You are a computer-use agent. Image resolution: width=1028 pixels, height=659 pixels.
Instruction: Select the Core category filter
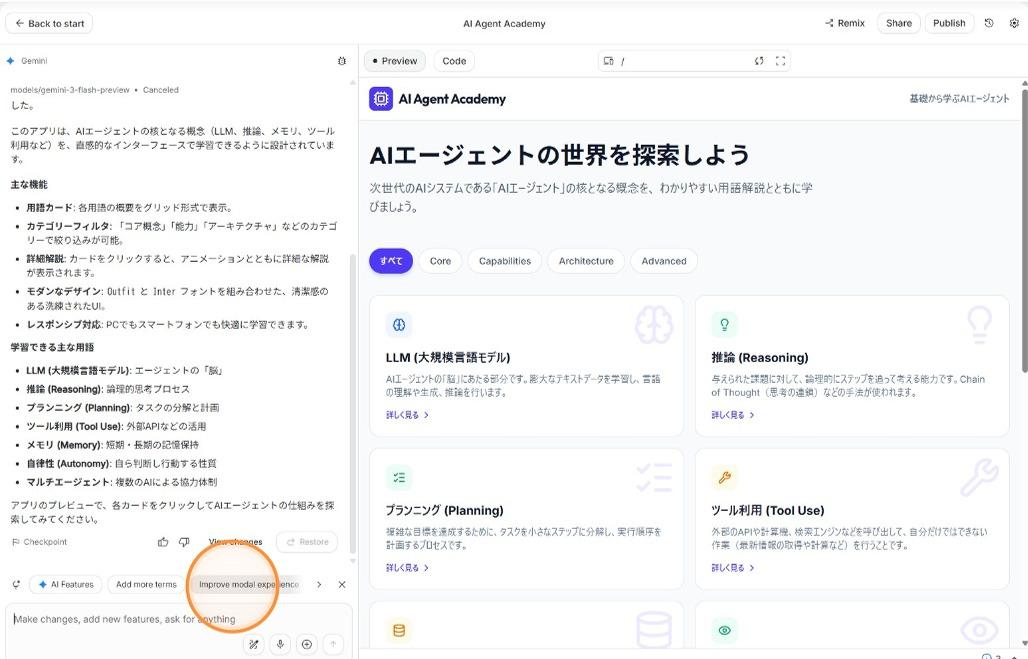tap(440, 261)
